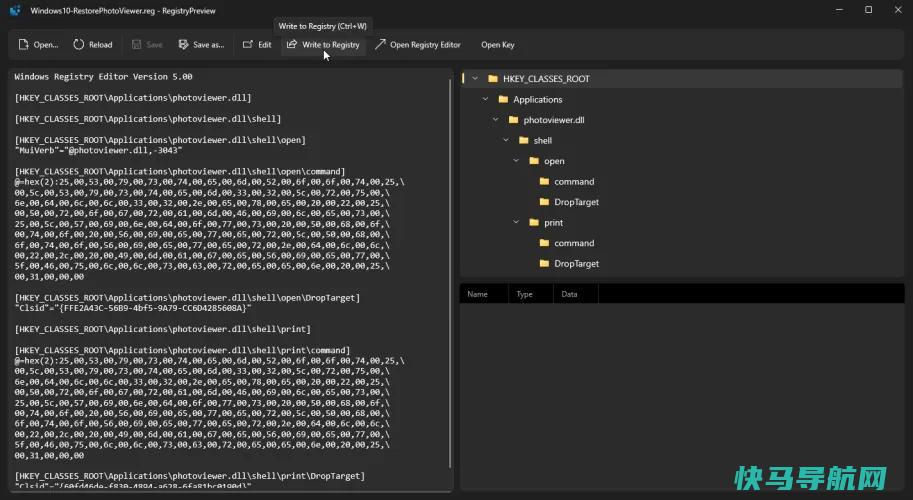Click folder icon of command under open
Screen dimensions: 913x500
pyautogui.click(x=544, y=182)
